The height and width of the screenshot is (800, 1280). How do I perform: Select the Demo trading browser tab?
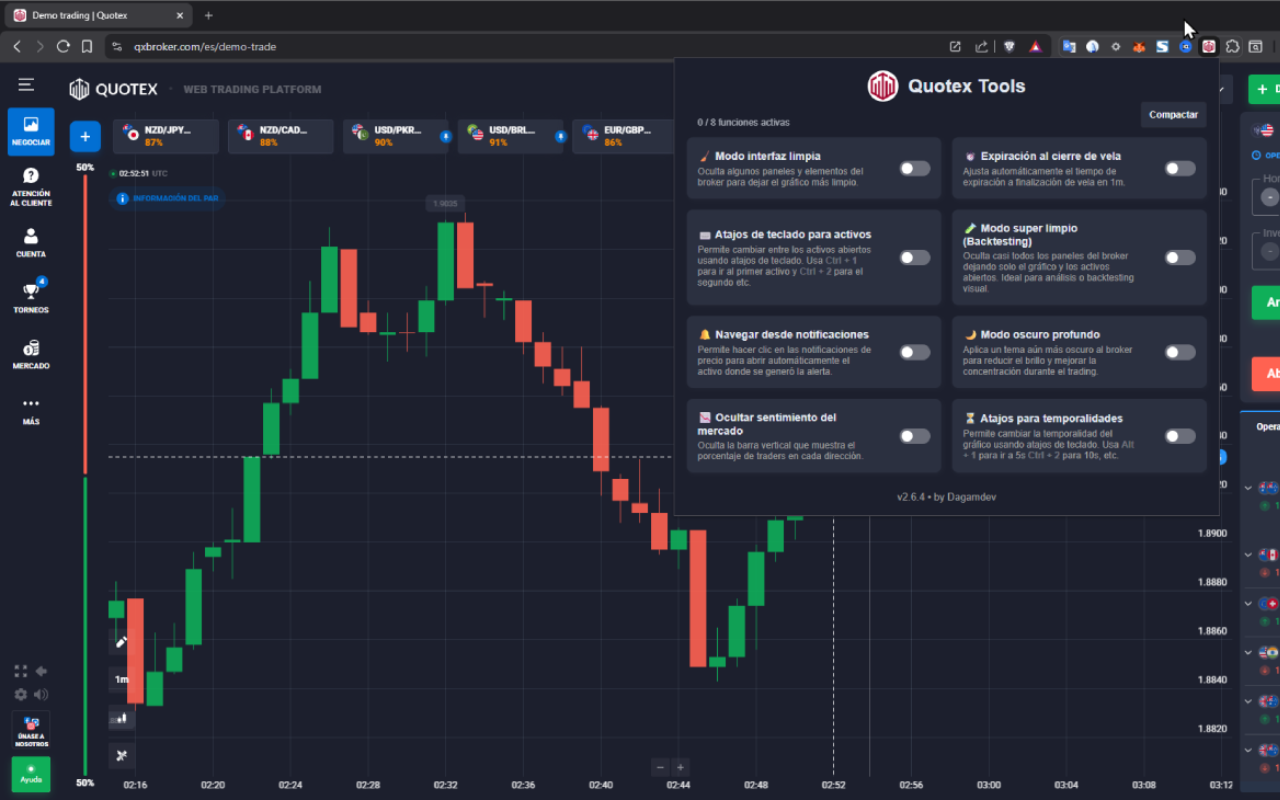coord(98,15)
